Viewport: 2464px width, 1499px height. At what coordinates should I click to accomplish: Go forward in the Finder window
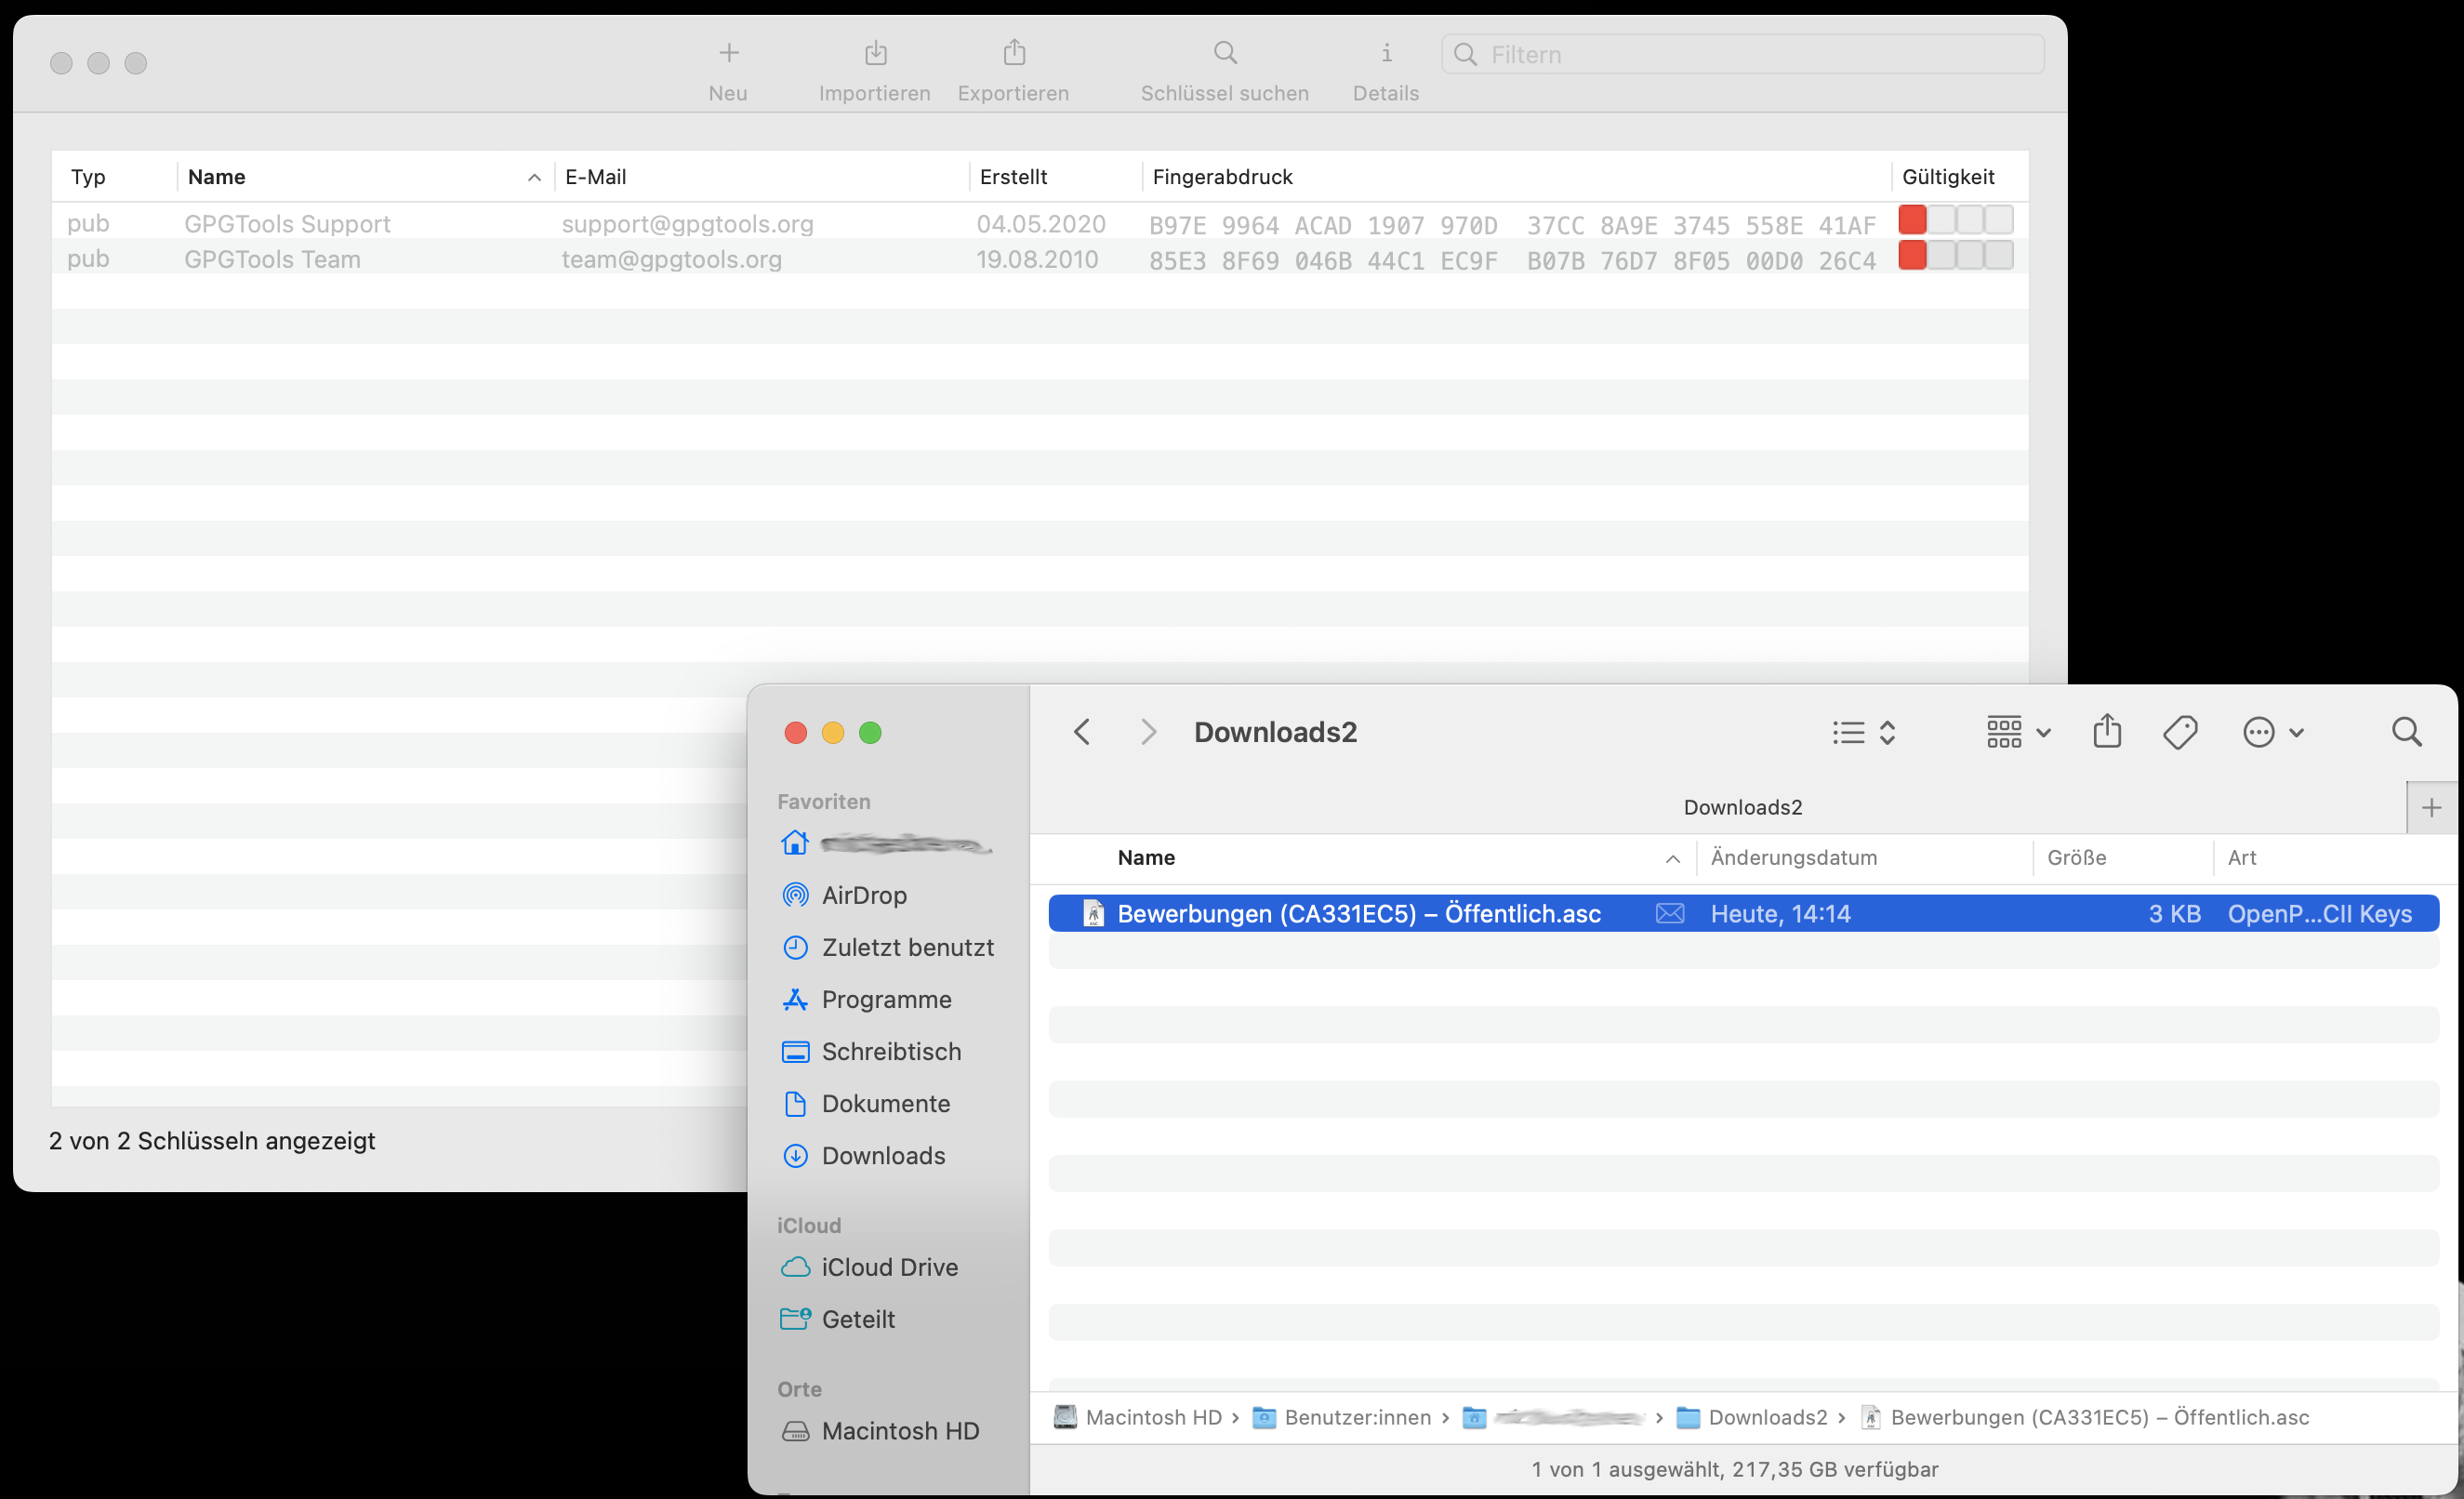click(x=1148, y=732)
